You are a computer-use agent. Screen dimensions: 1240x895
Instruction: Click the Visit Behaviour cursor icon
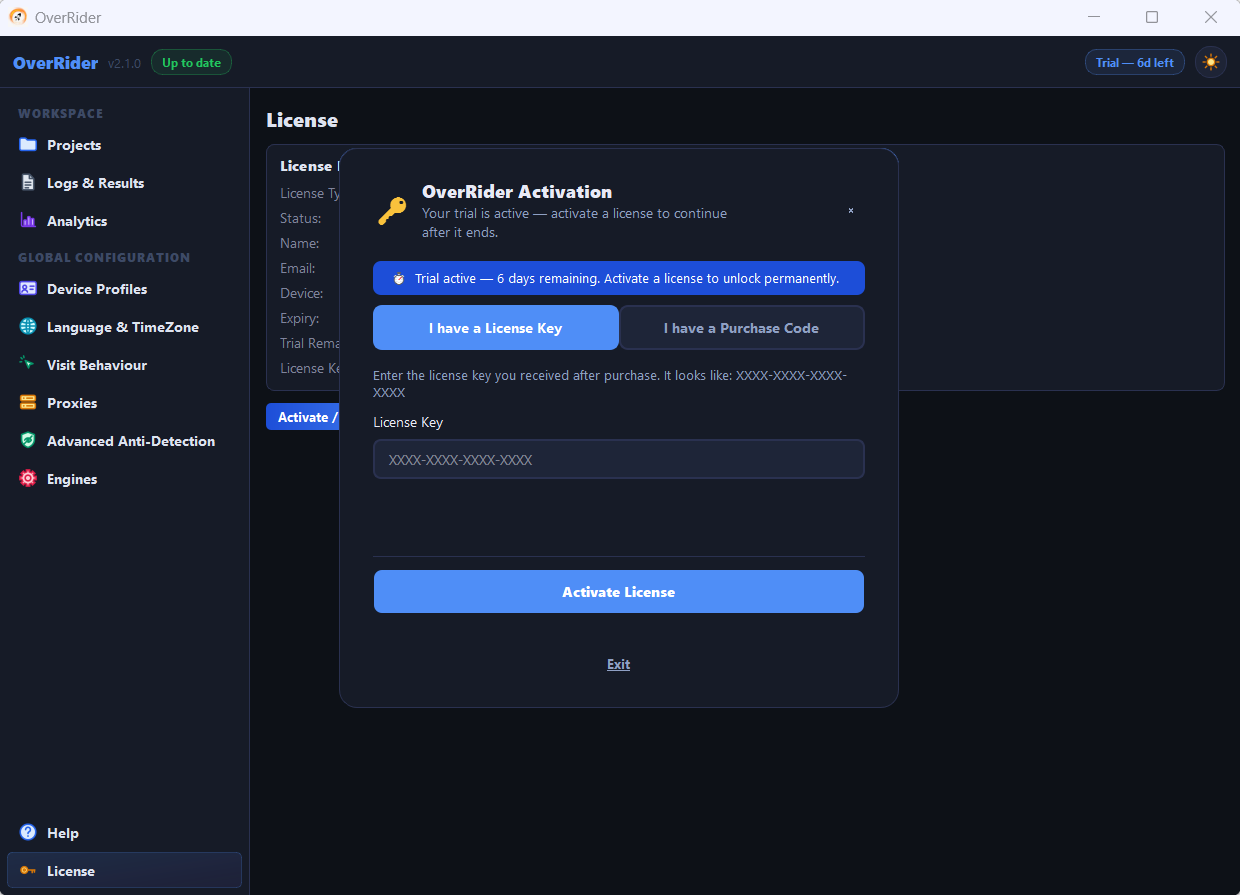[28, 365]
